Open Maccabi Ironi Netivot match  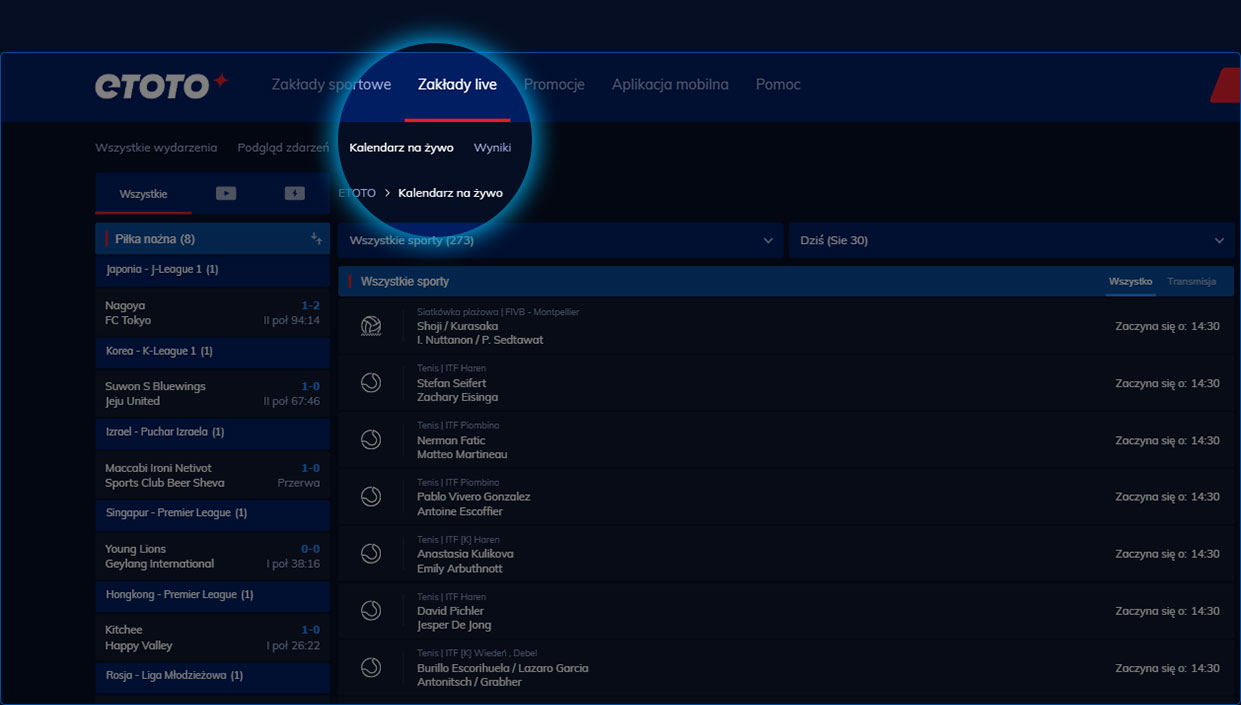(212, 475)
